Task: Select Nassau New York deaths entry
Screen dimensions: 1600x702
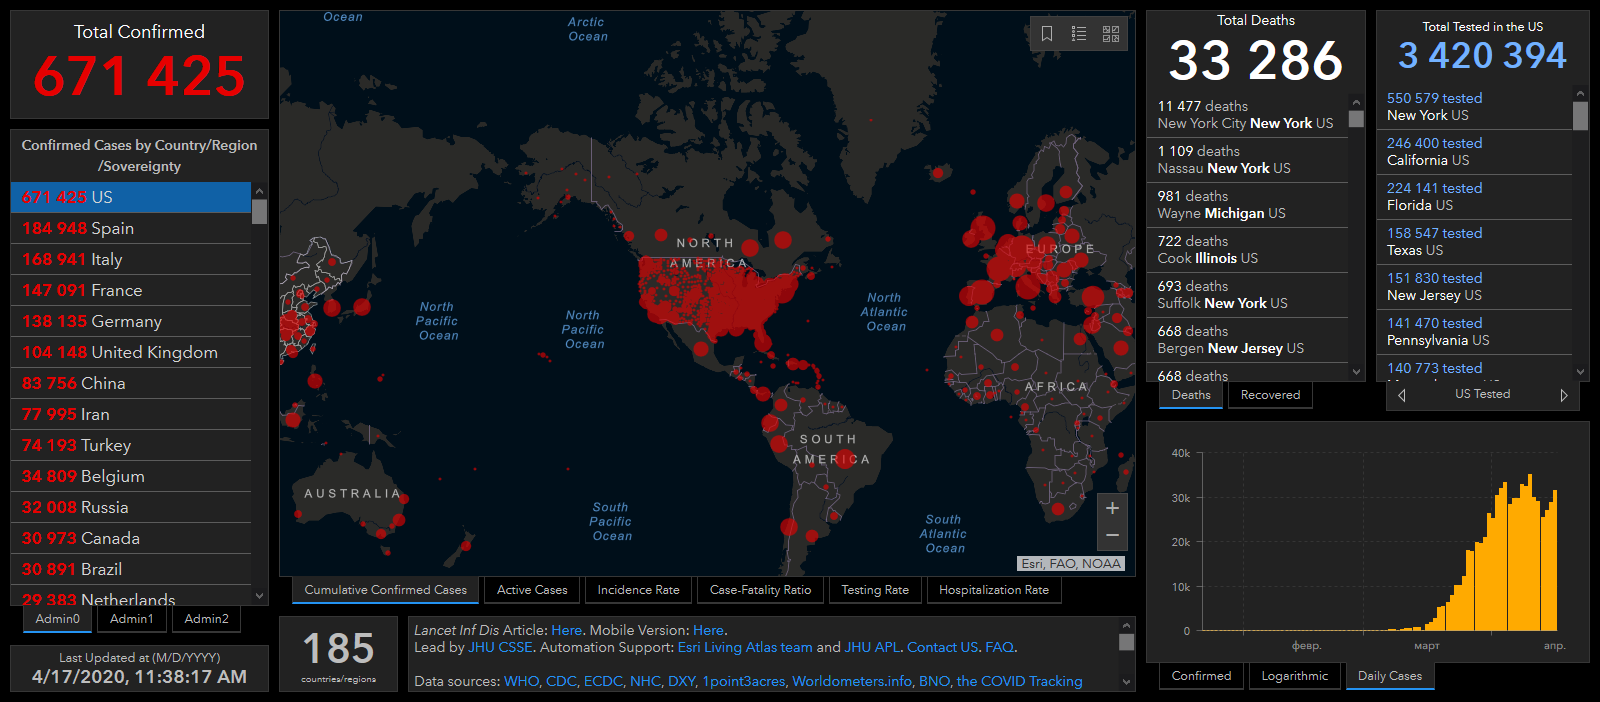Action: click(x=1247, y=159)
